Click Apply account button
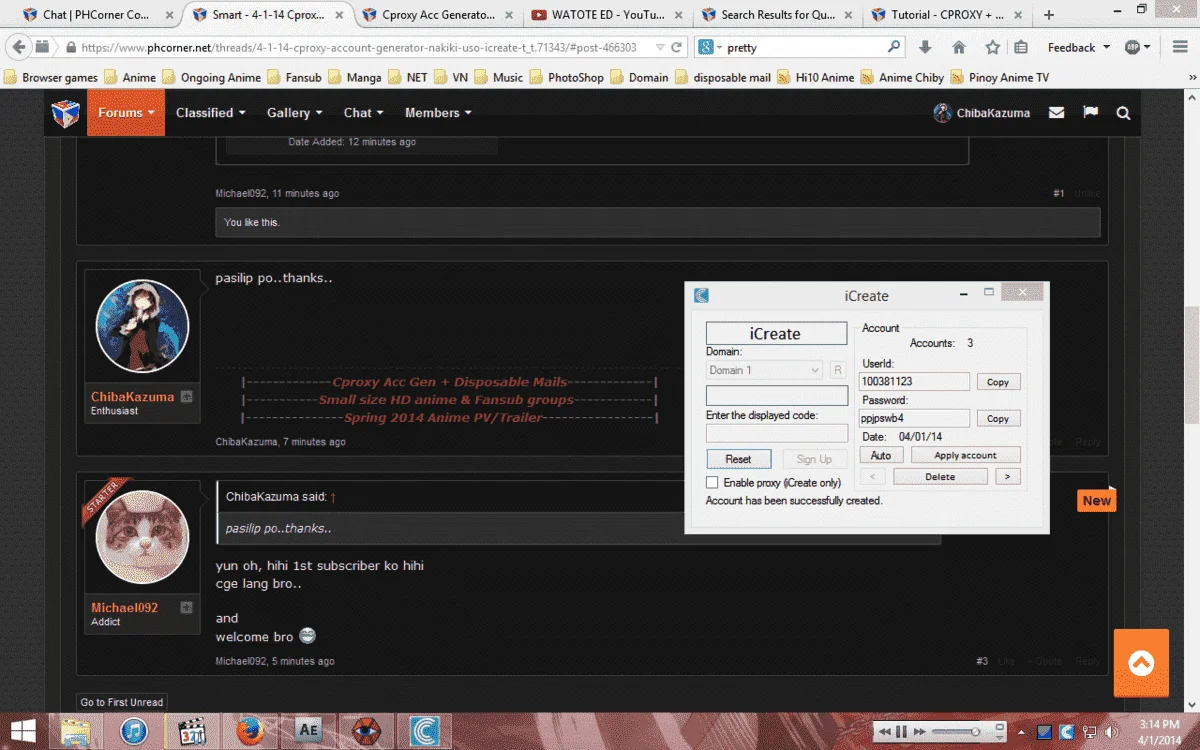This screenshot has width=1200, height=750. [x=965, y=455]
